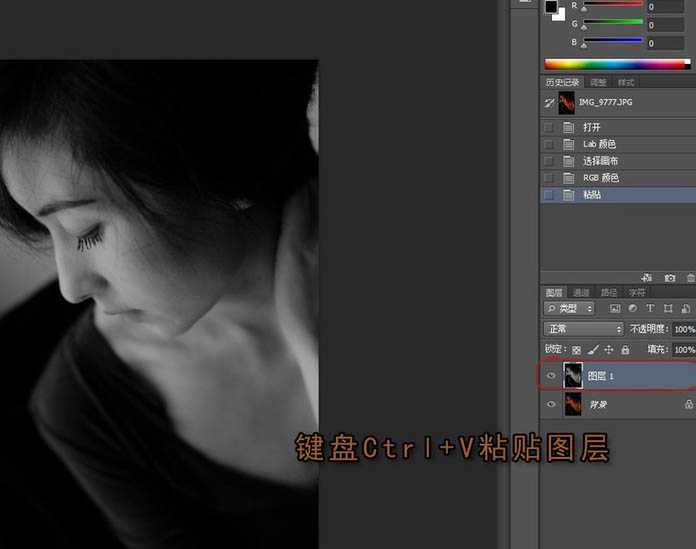
Task: Lock all padlock icon
Action: point(625,350)
